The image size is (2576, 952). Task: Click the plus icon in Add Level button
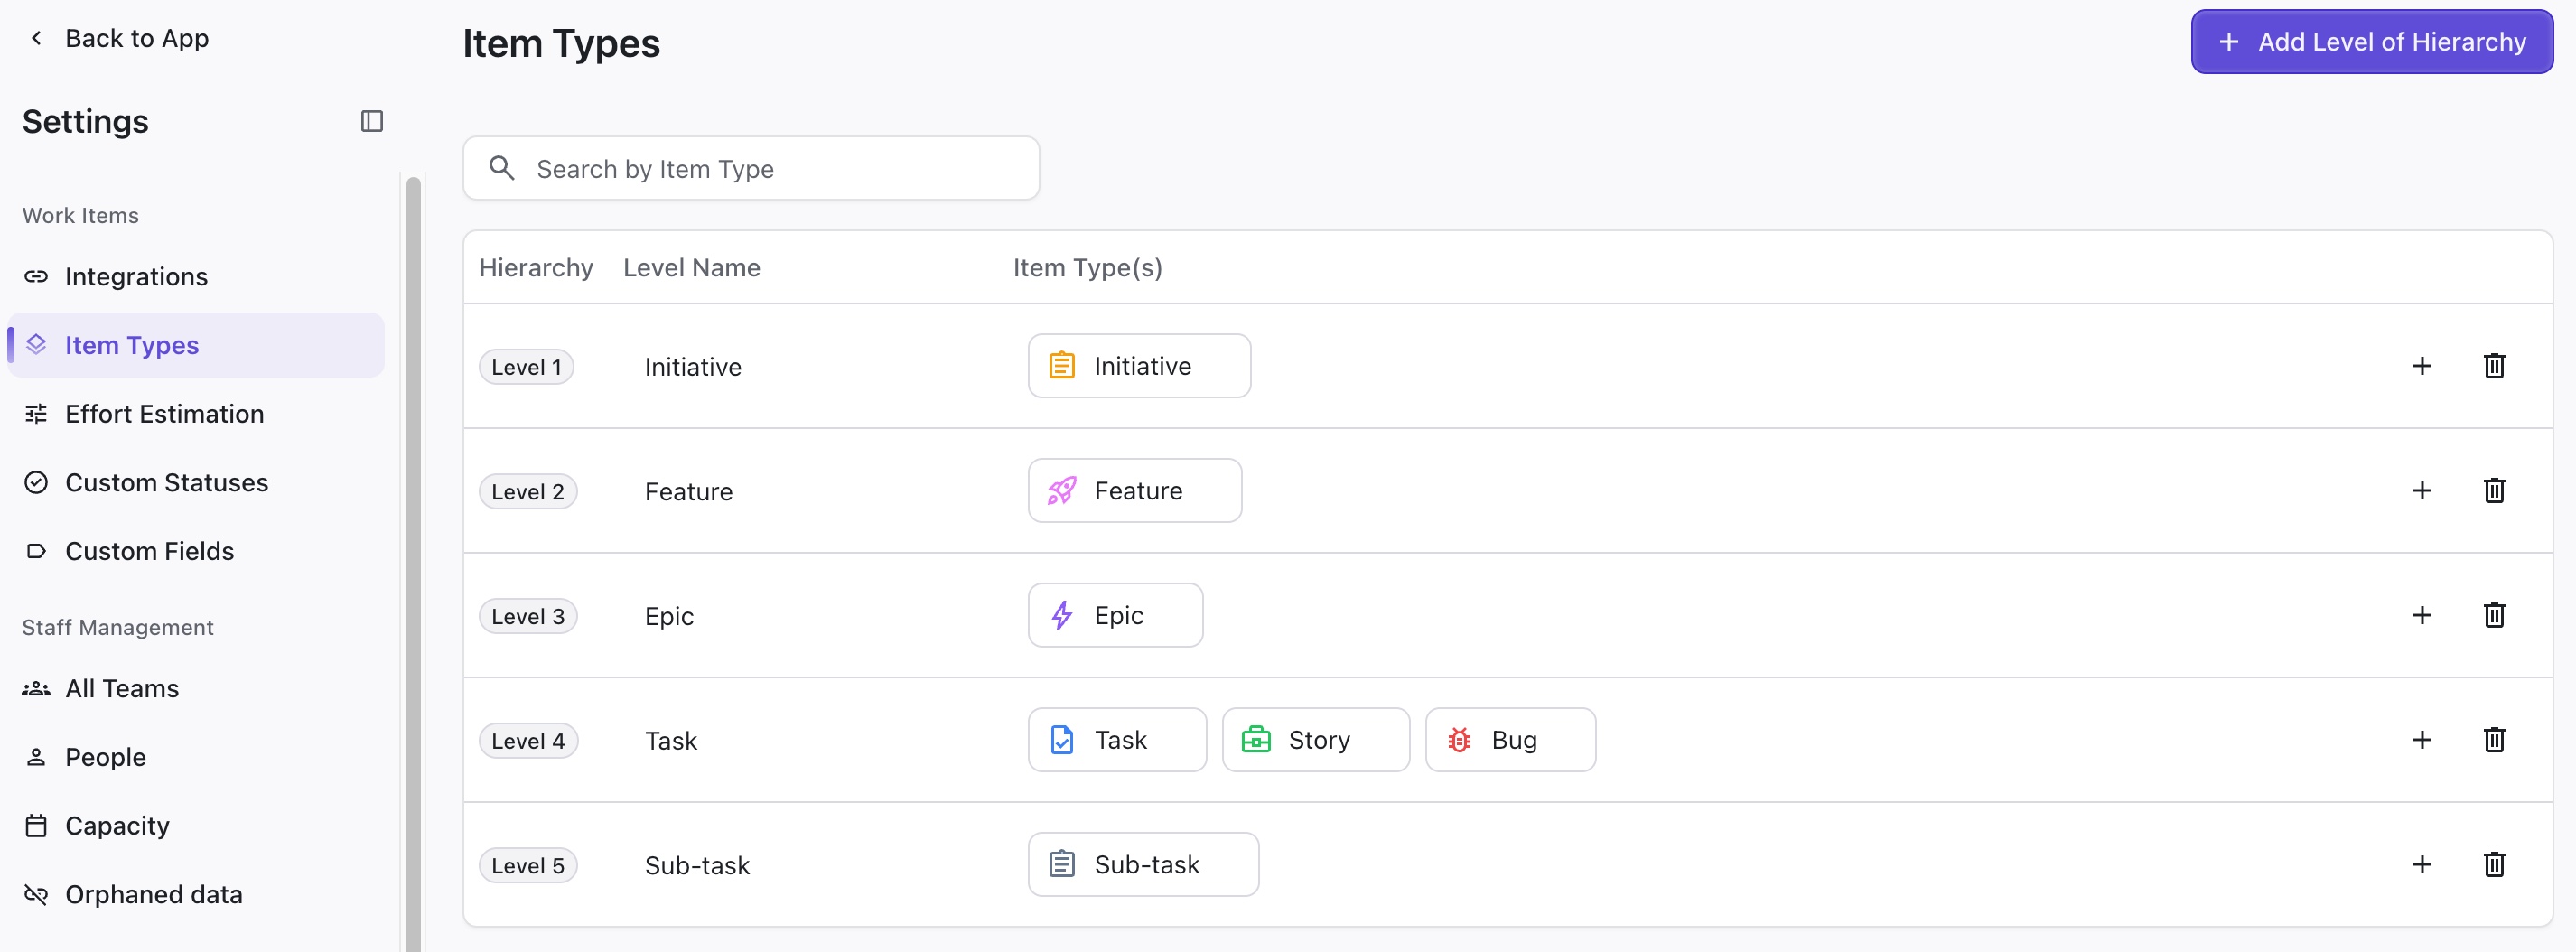pos(2229,42)
